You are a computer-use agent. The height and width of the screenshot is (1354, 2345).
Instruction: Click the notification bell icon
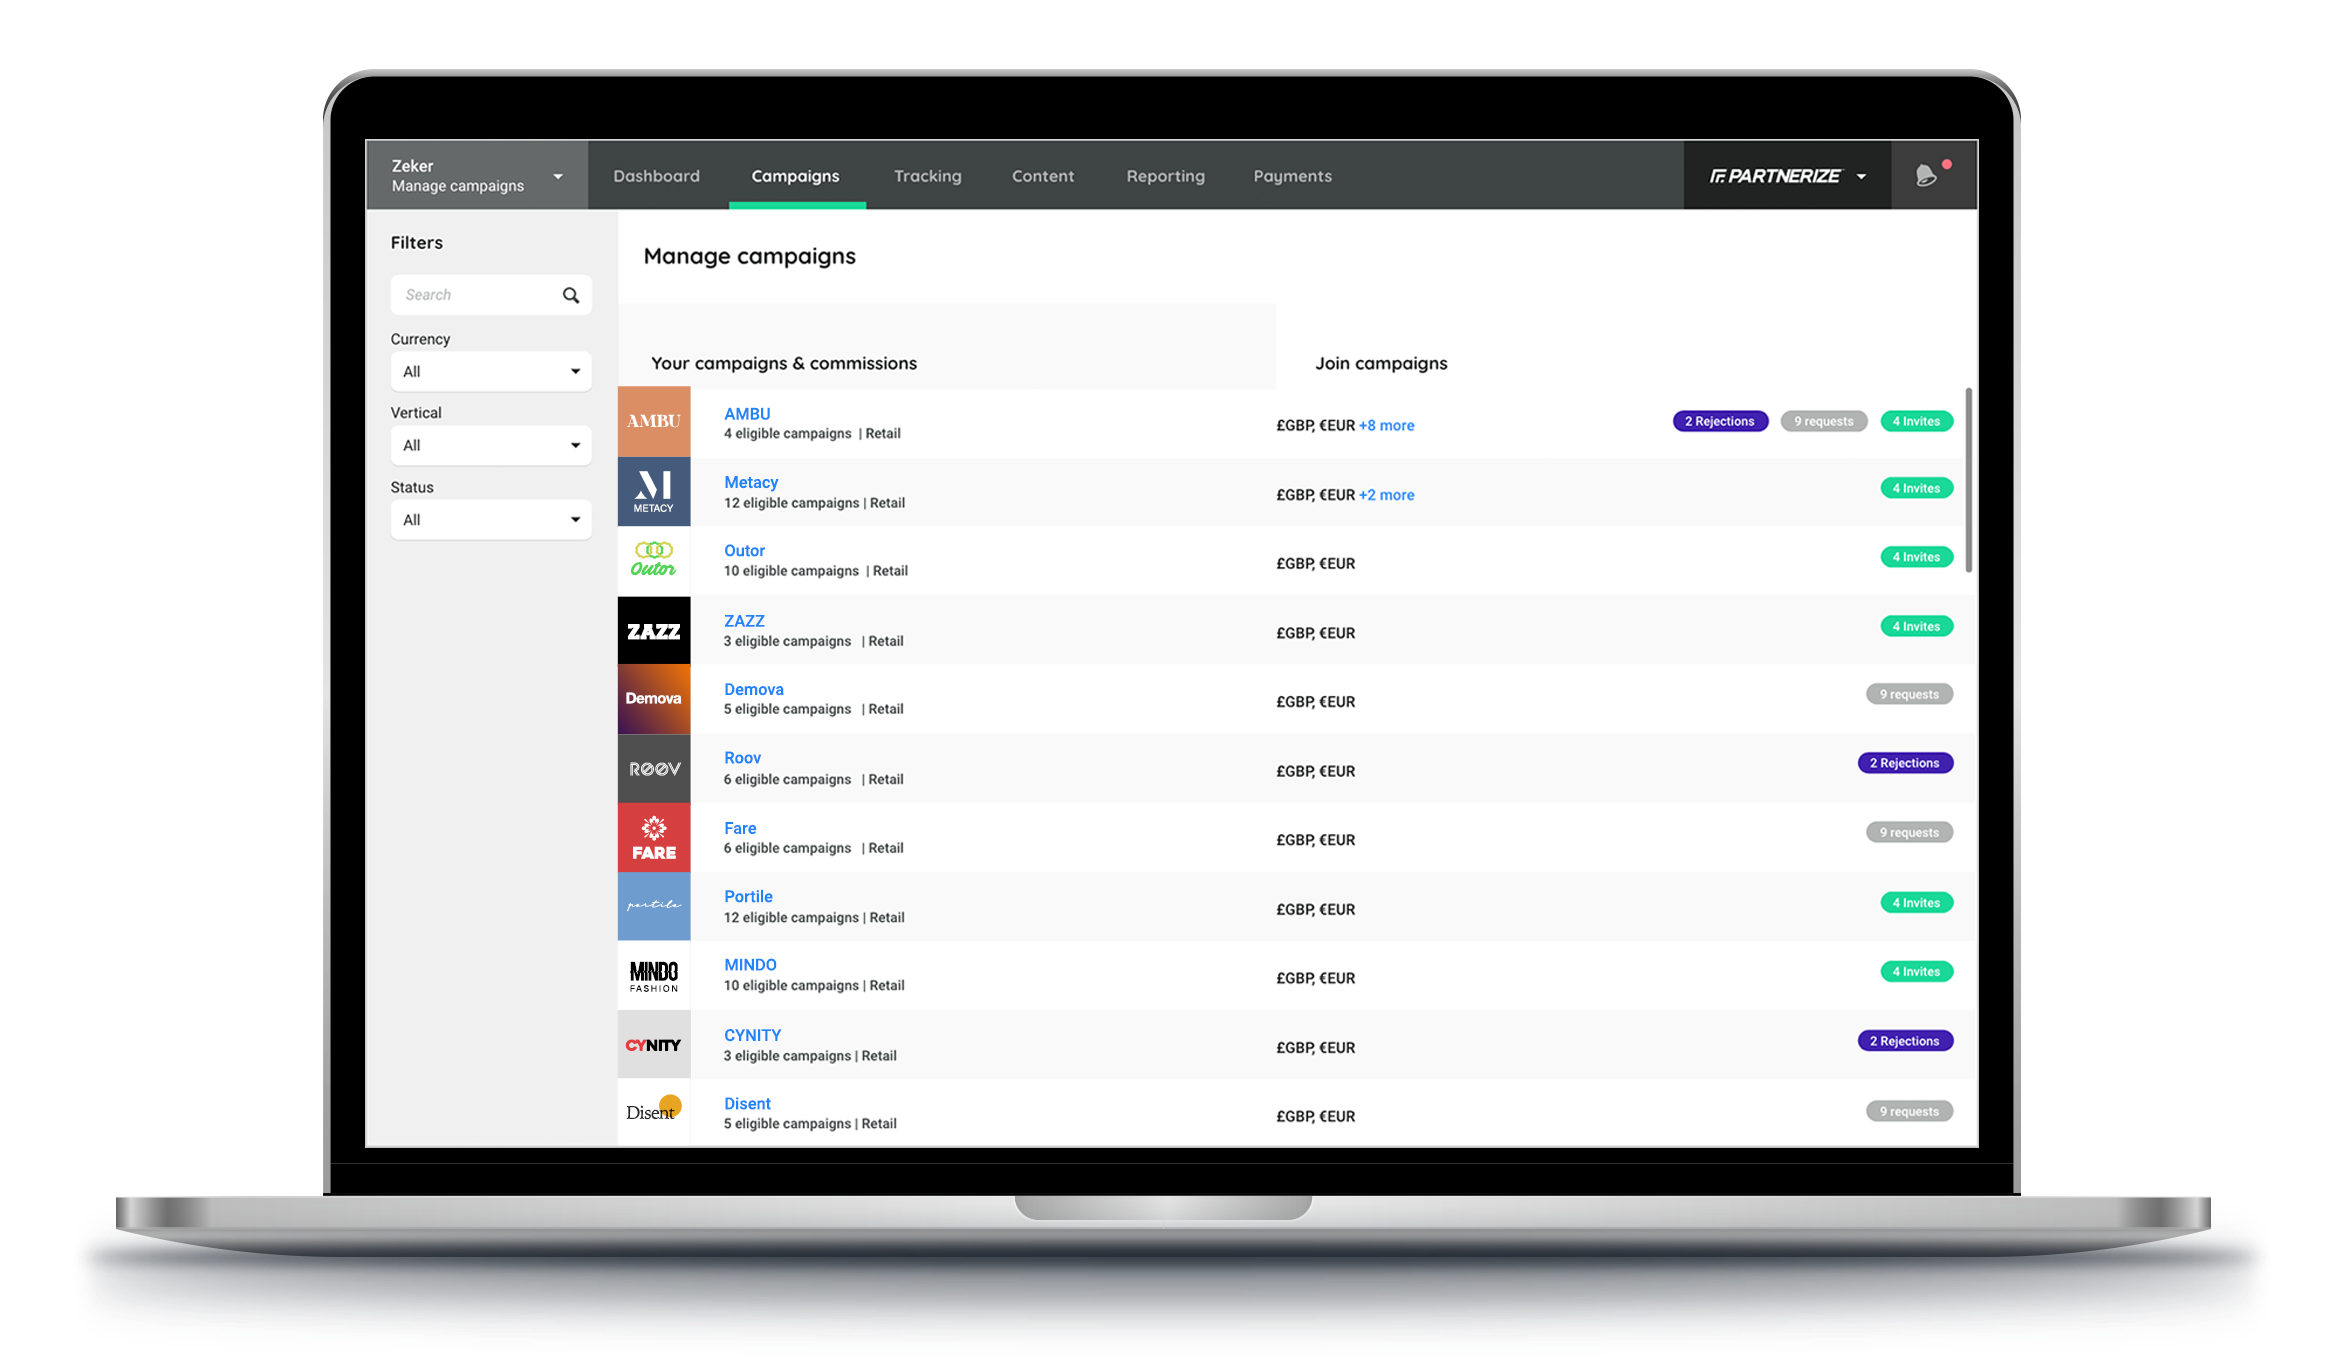(x=1926, y=175)
